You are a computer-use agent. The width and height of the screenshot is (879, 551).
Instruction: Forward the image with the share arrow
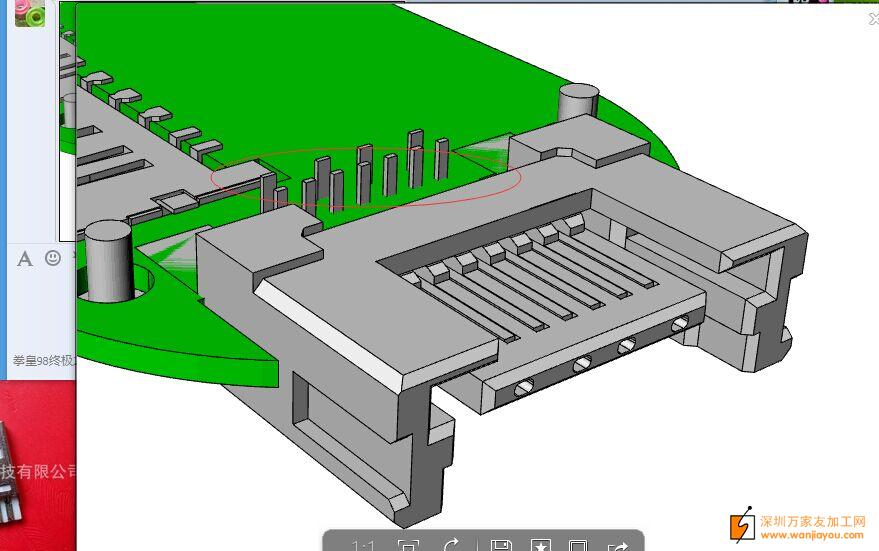coord(618,545)
